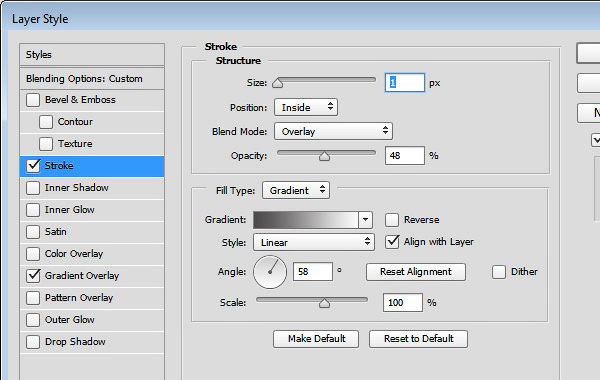
Task: Click the Scale percent input field
Action: coord(403,303)
